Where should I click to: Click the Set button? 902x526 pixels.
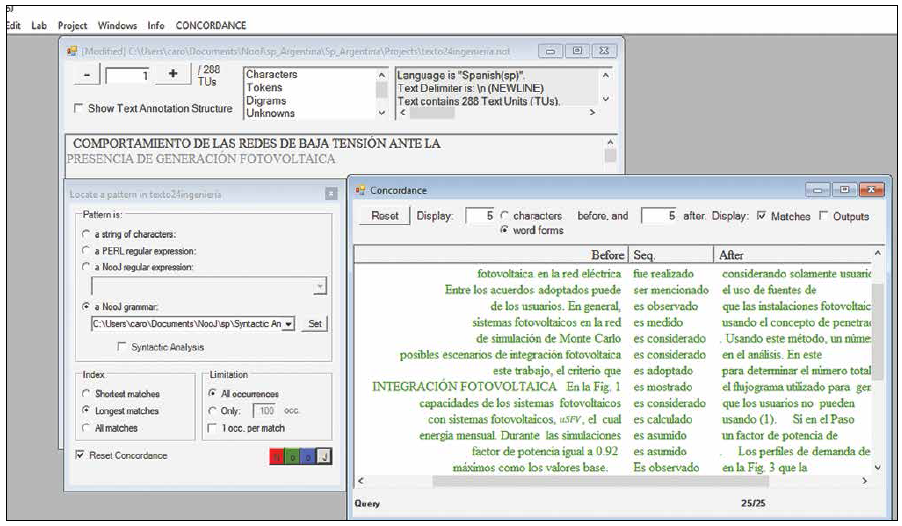coord(313,324)
